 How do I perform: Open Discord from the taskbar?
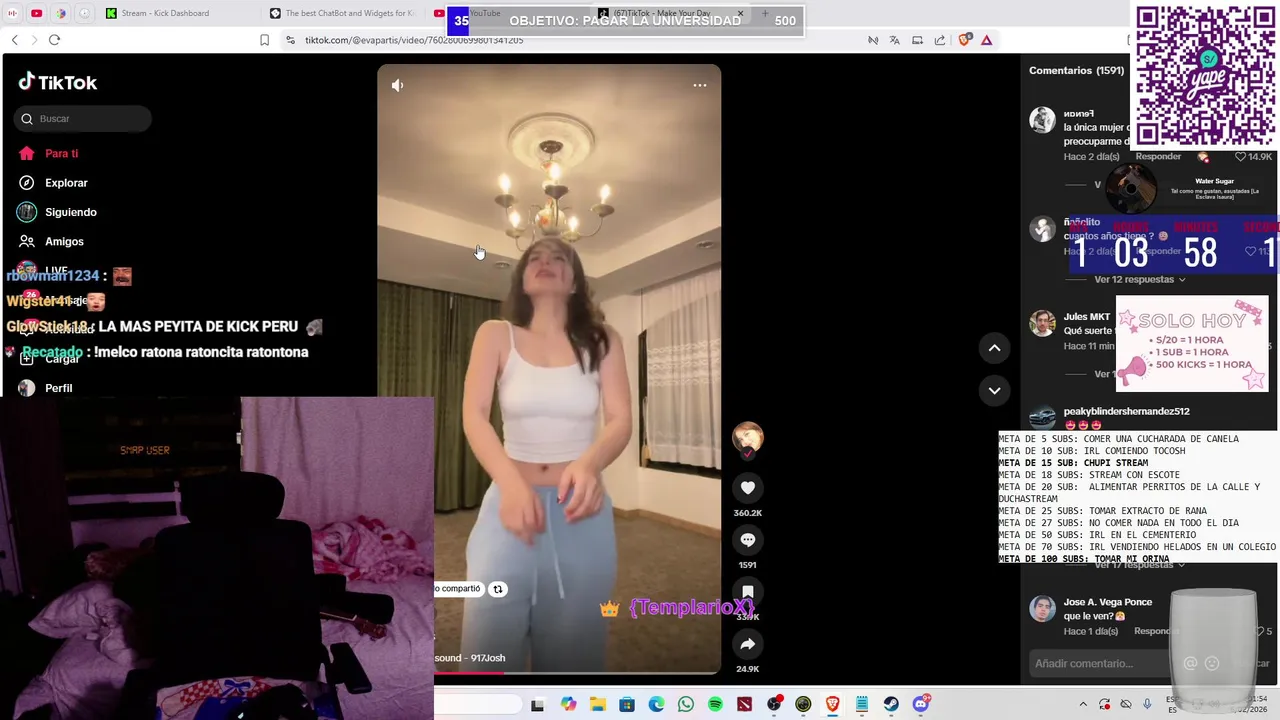(x=921, y=705)
